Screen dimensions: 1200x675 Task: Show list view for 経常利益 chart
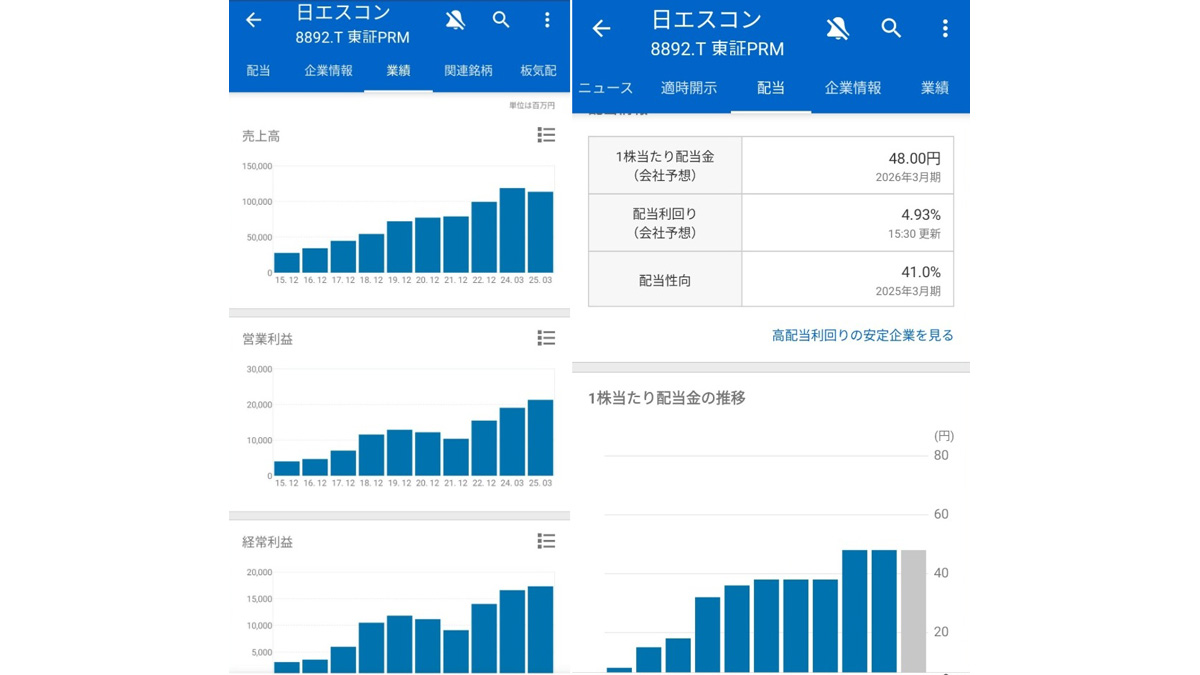click(546, 541)
